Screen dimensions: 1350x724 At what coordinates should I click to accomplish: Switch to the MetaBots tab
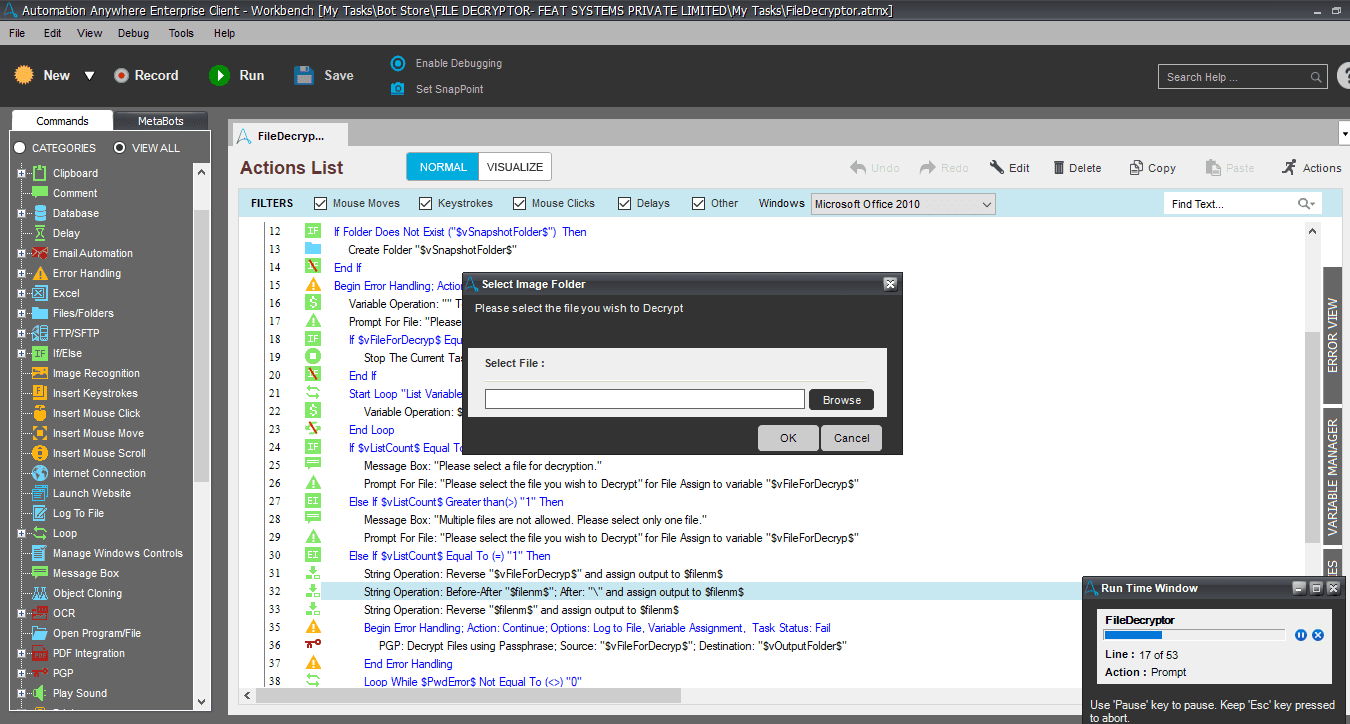click(x=161, y=121)
